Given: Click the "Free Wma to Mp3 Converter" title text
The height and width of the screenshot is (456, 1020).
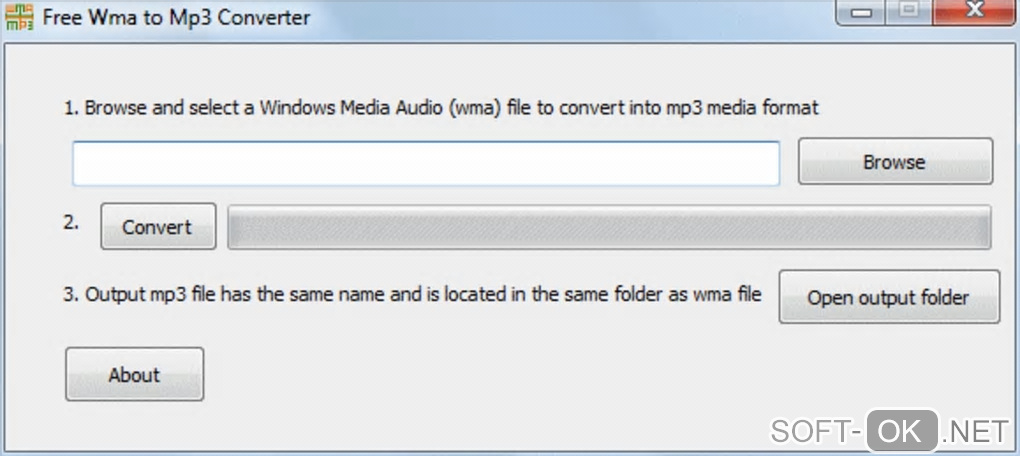Looking at the screenshot, I should pyautogui.click(x=175, y=17).
